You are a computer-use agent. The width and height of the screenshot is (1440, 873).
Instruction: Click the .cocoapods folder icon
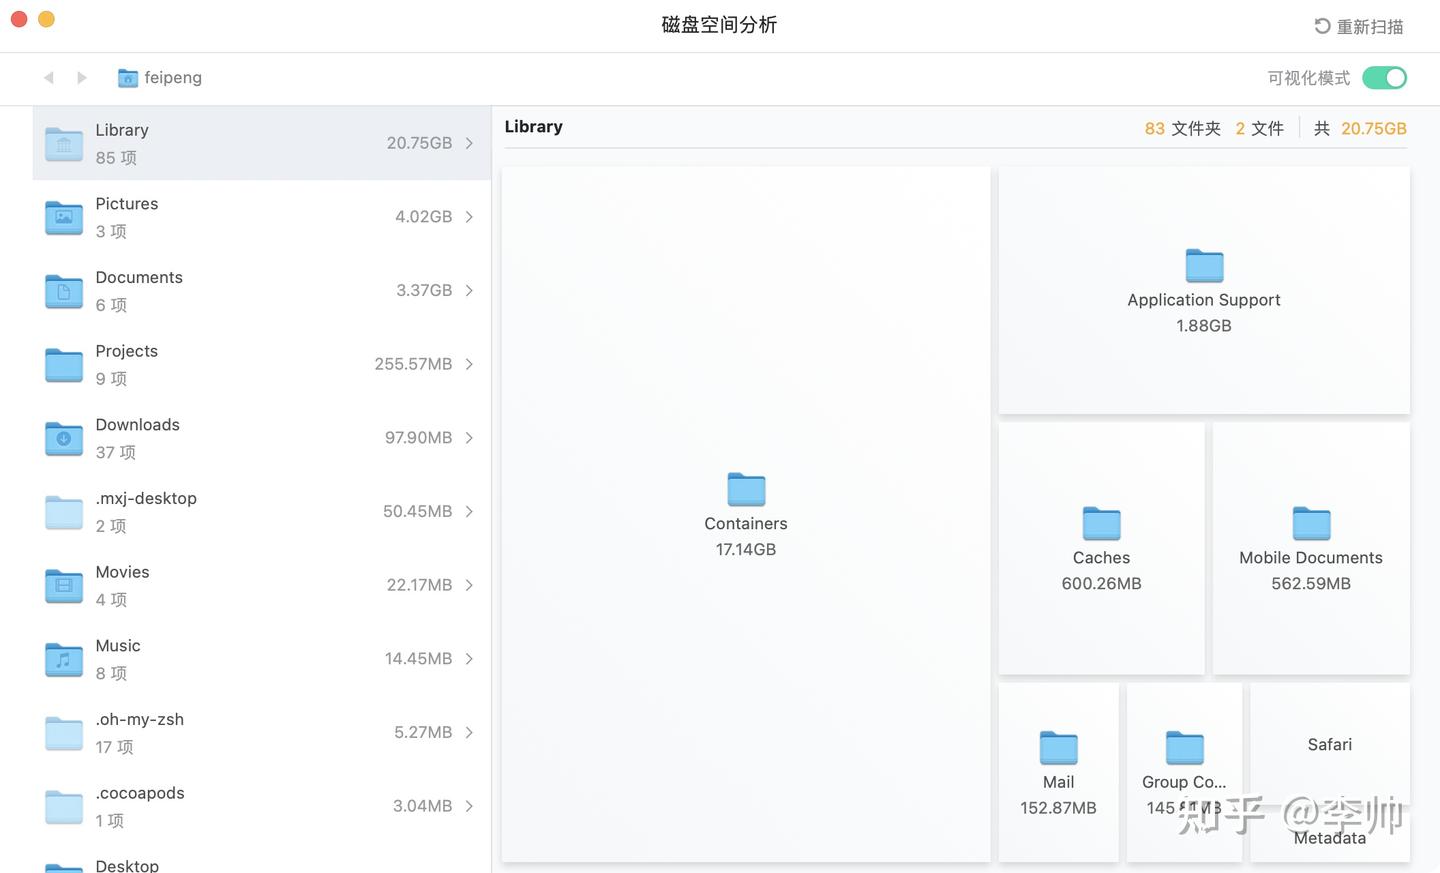64,807
